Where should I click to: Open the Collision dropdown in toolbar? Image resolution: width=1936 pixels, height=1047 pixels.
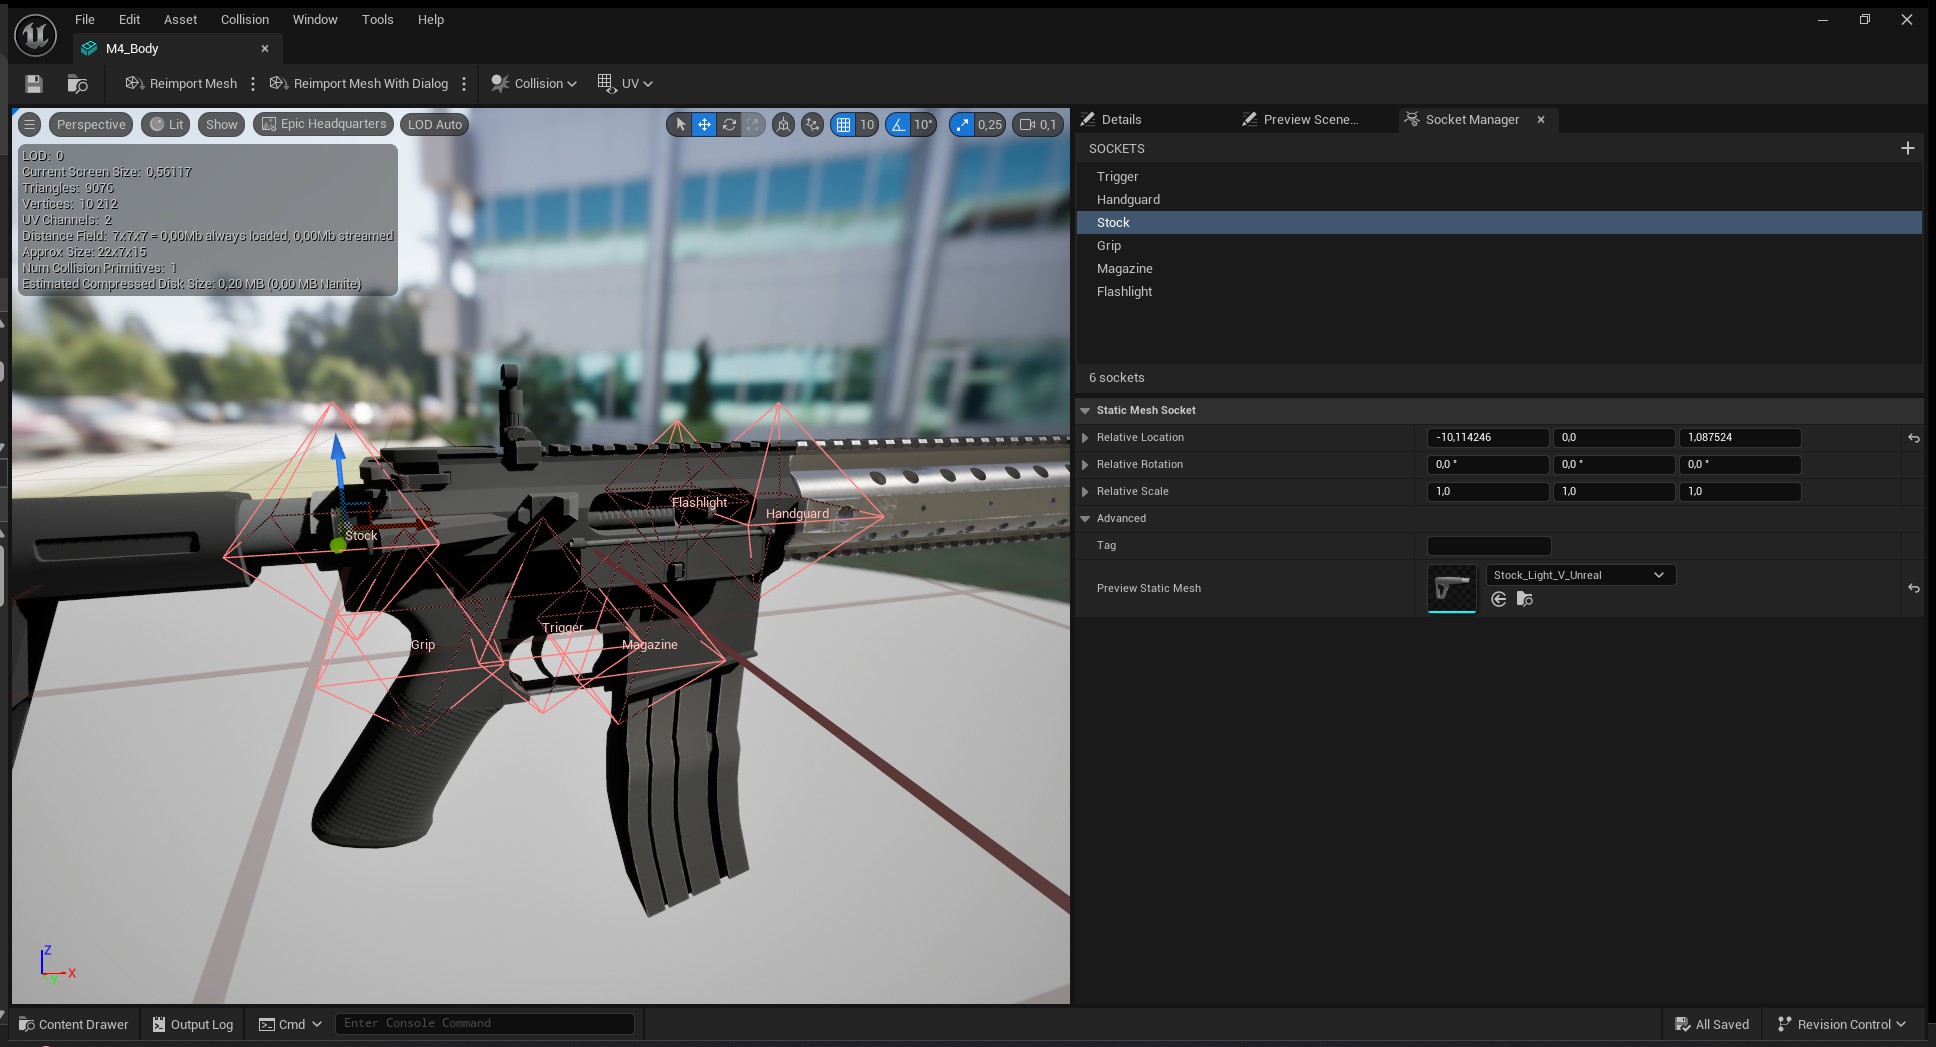tap(534, 84)
